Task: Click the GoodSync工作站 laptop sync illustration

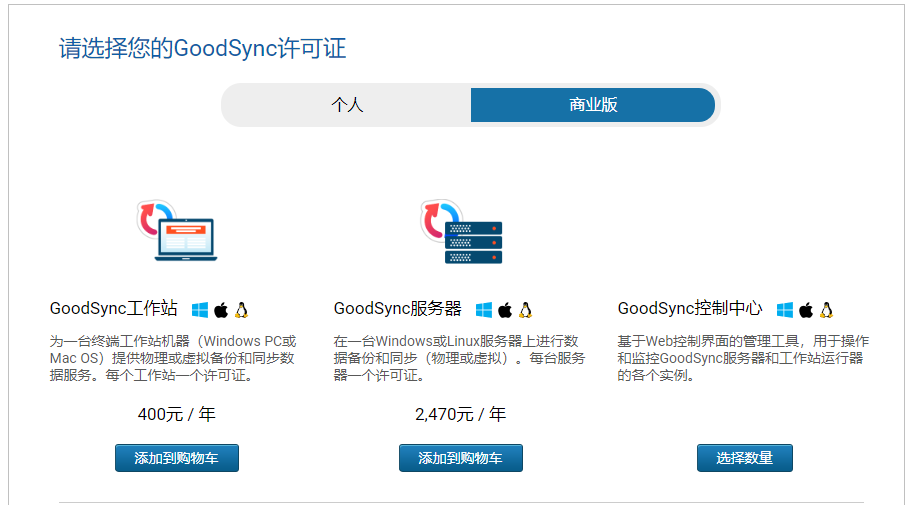Action: click(176, 231)
